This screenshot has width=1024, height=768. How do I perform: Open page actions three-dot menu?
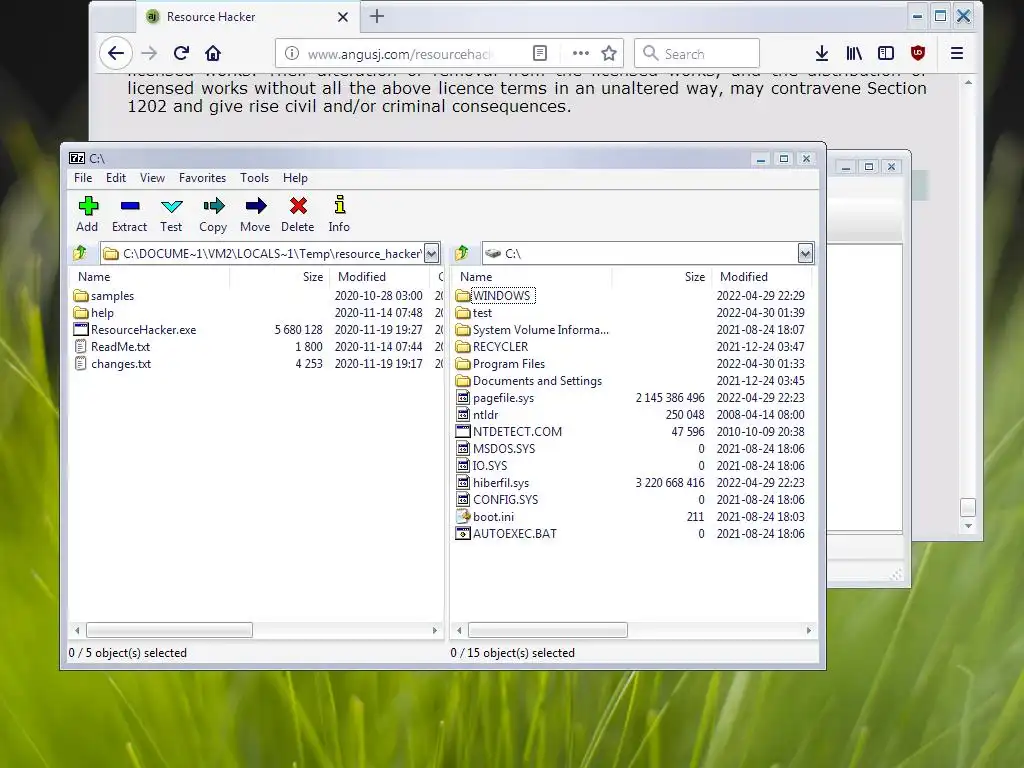click(x=581, y=53)
